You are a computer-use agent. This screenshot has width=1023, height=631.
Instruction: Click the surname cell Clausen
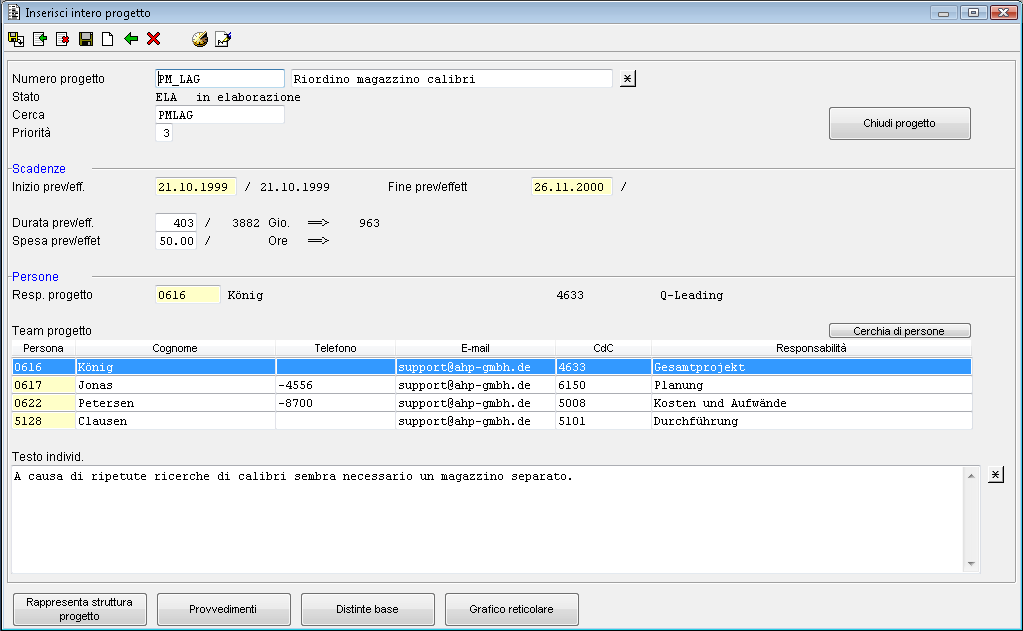click(x=176, y=421)
